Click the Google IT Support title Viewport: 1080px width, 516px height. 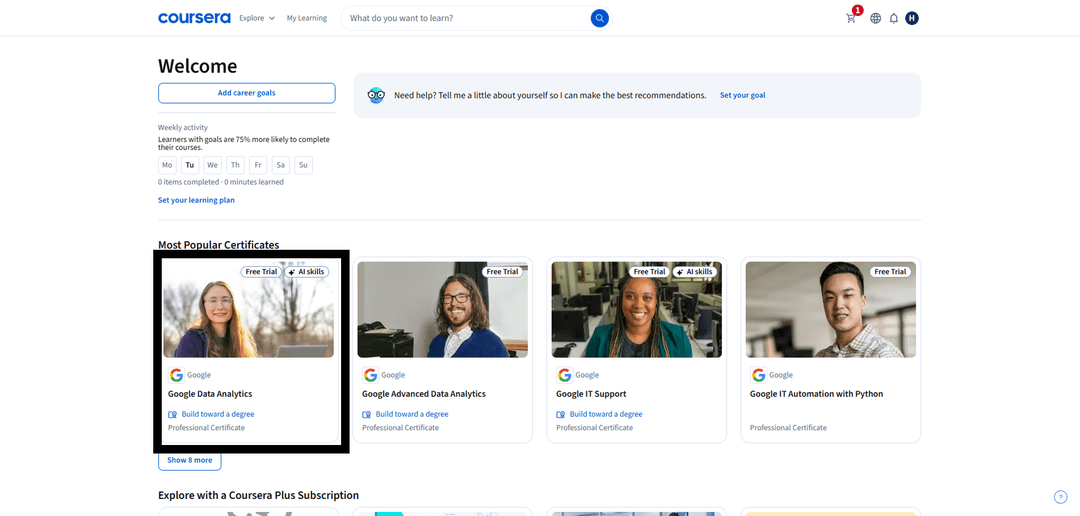[591, 394]
